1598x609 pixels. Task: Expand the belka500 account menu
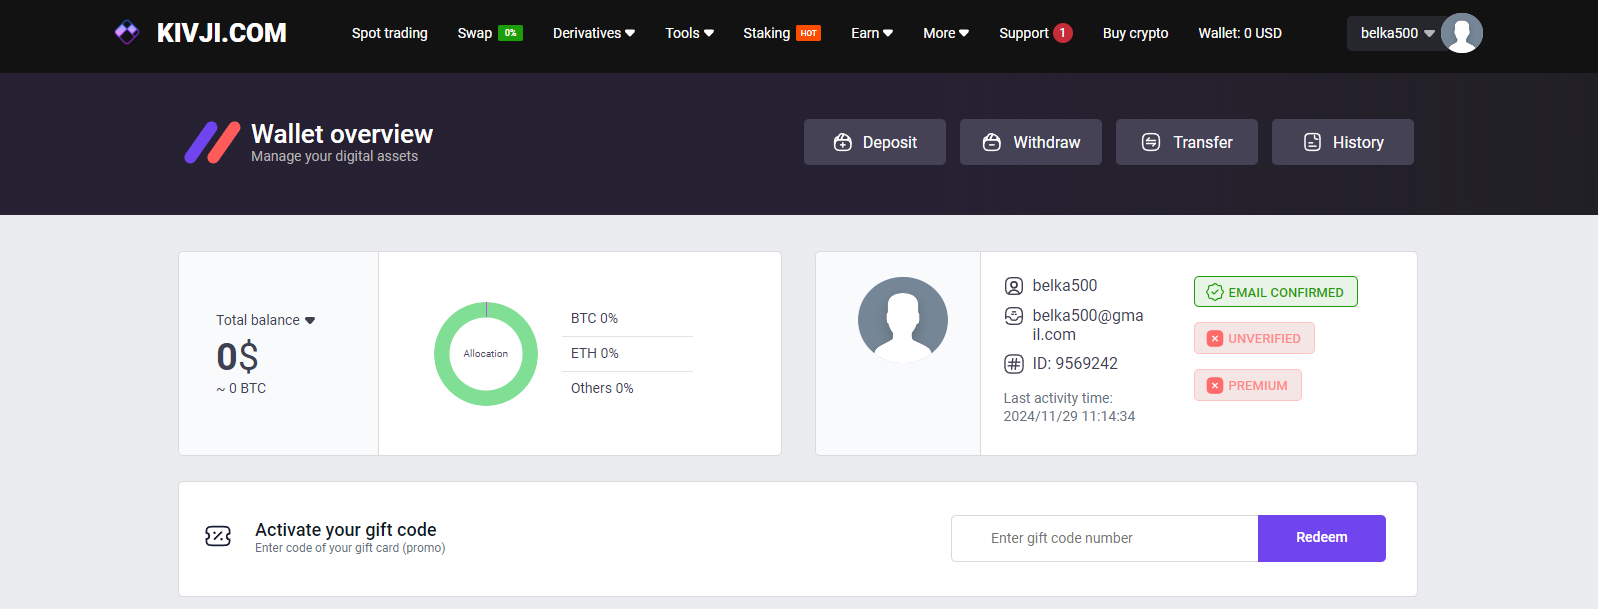[1396, 33]
